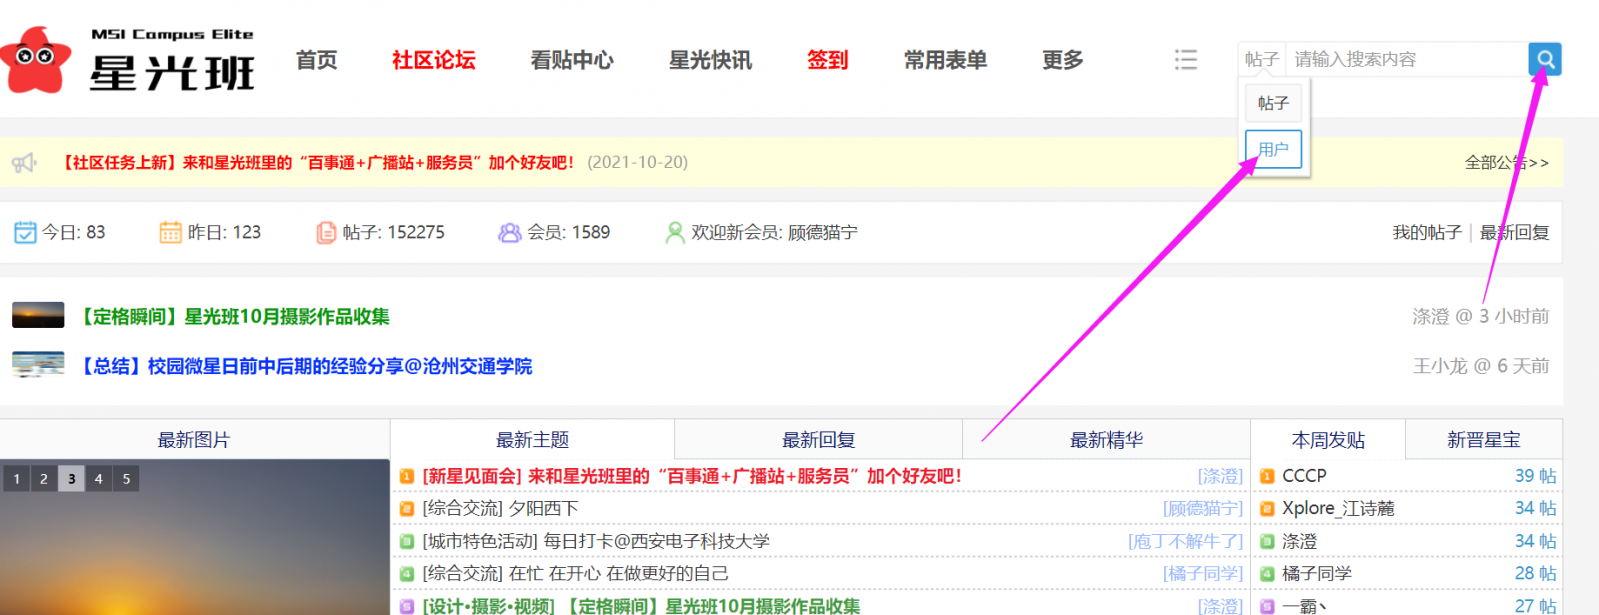
Task: Open new member 顾德猫宁 profile link
Action: (x=823, y=232)
